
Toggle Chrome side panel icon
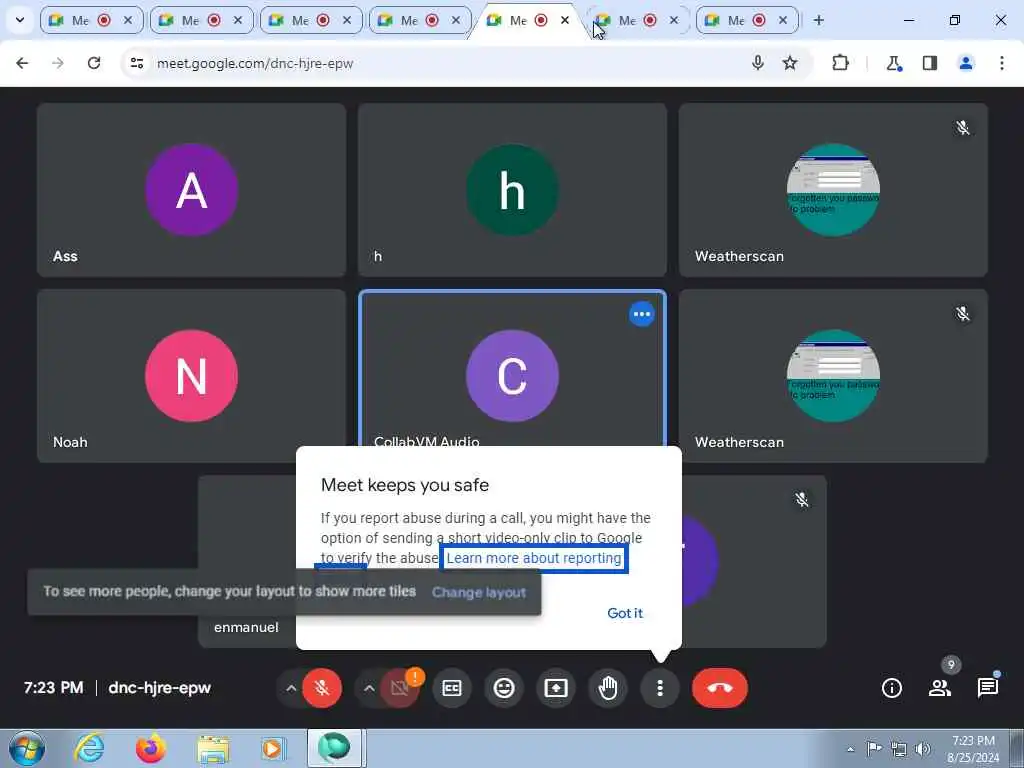[x=930, y=63]
